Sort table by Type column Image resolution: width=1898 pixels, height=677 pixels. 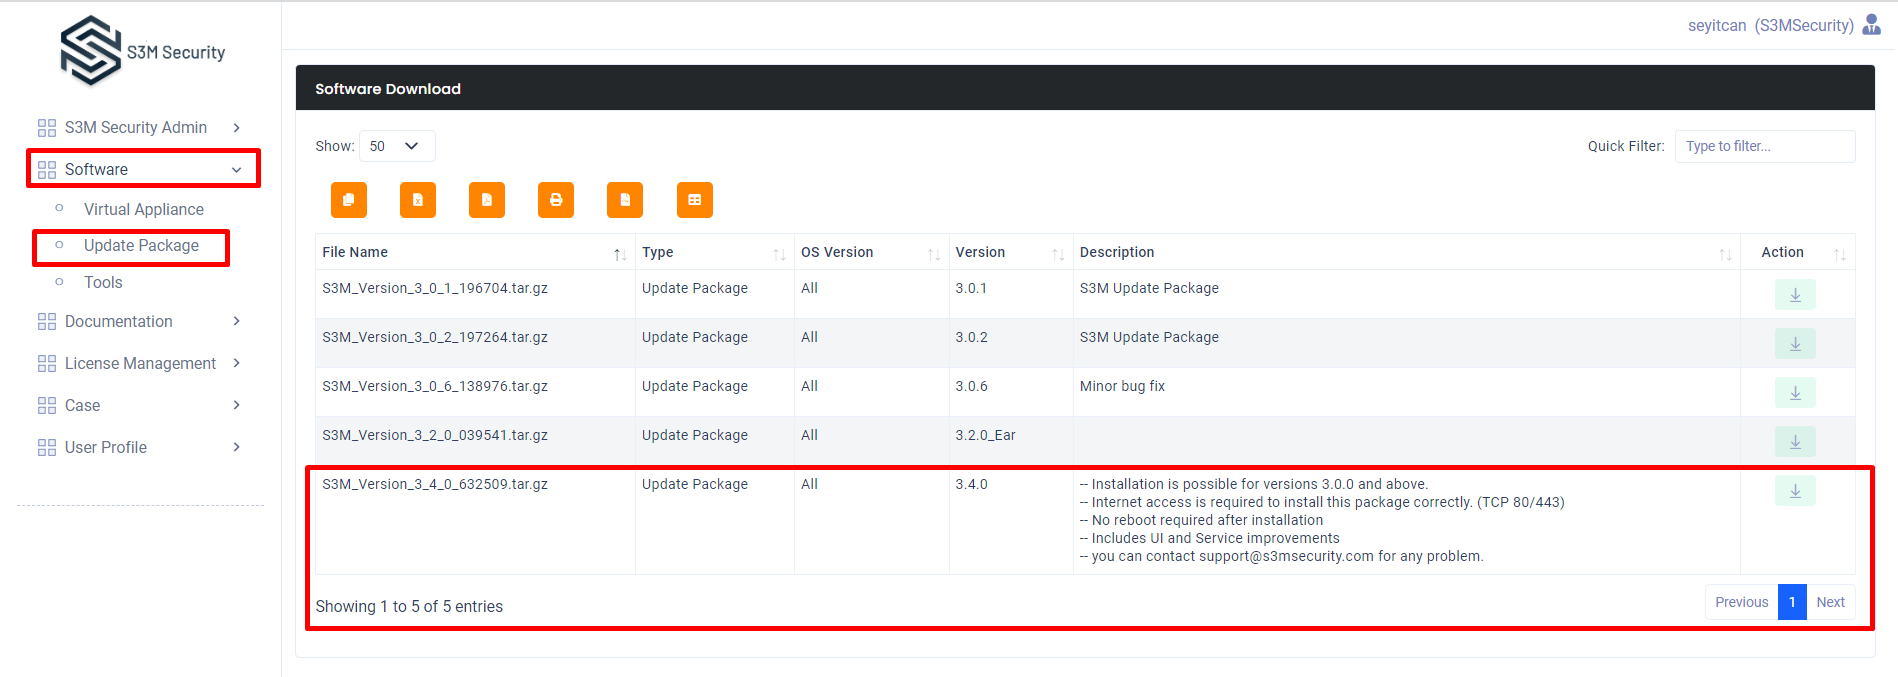click(x=779, y=254)
